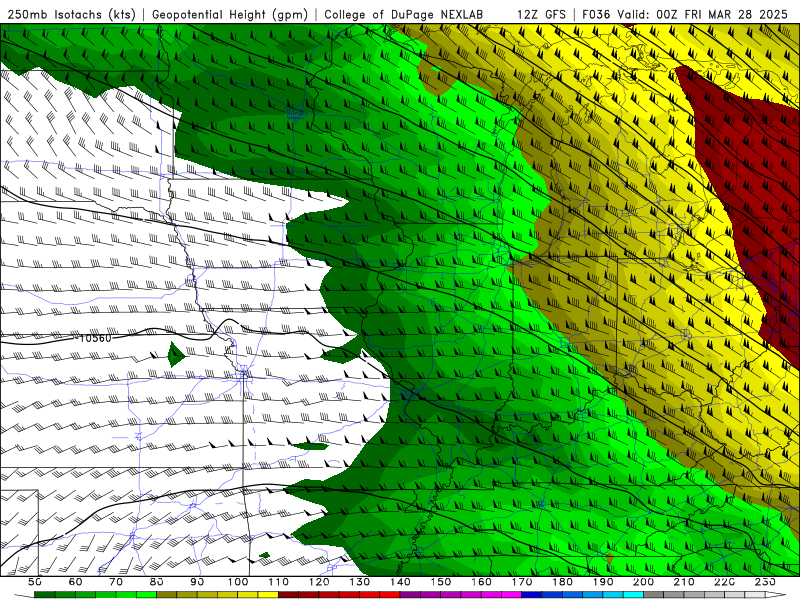Select the cyan swatch just before gray
The width and height of the screenshot is (800, 600).
pyautogui.click(x=633, y=595)
